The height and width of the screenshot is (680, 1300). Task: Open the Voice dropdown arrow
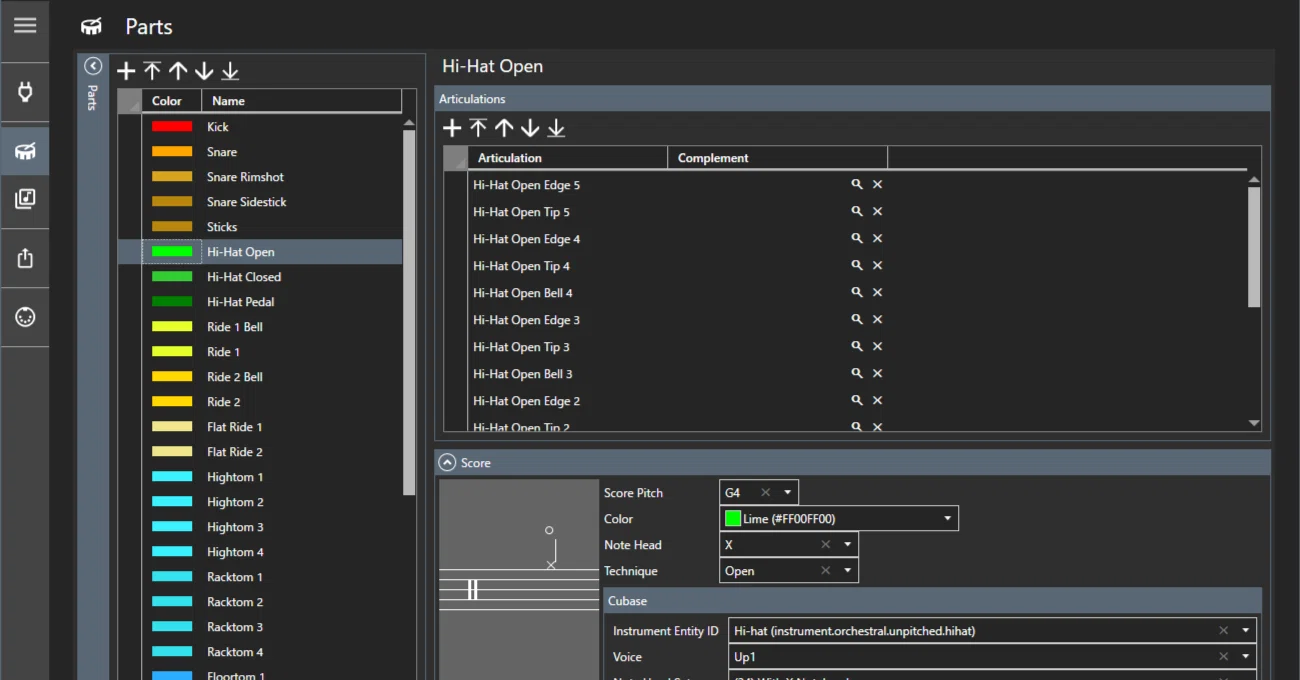[x=1246, y=657]
